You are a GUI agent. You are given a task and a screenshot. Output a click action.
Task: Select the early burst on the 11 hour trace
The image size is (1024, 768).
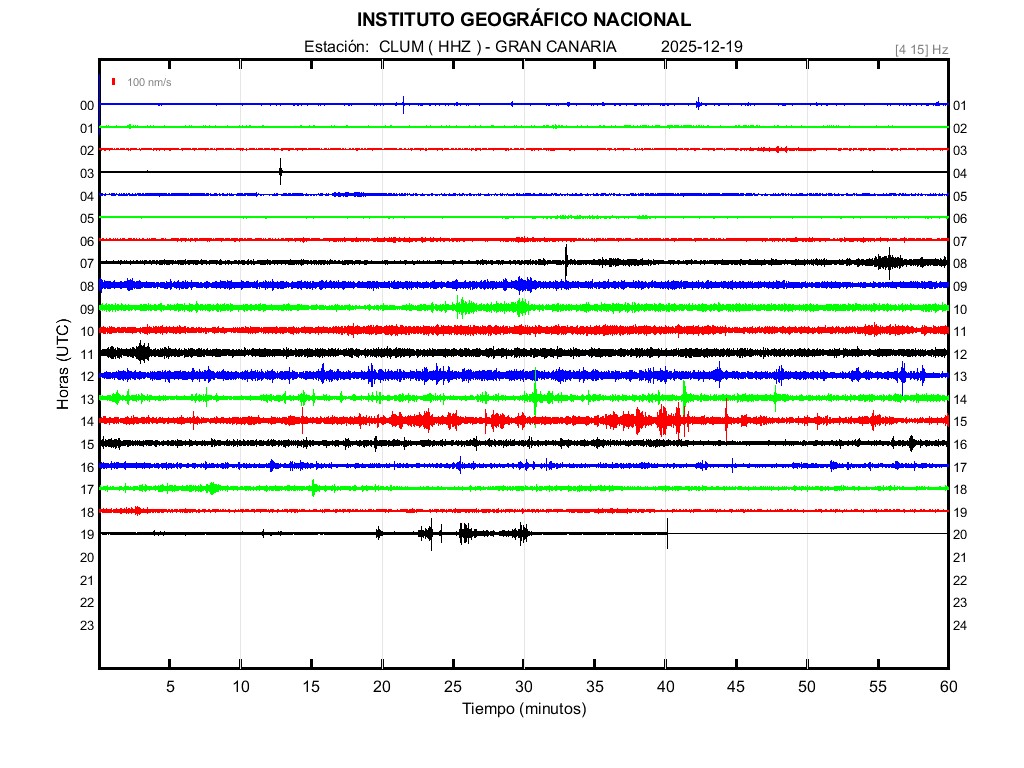tap(142, 352)
